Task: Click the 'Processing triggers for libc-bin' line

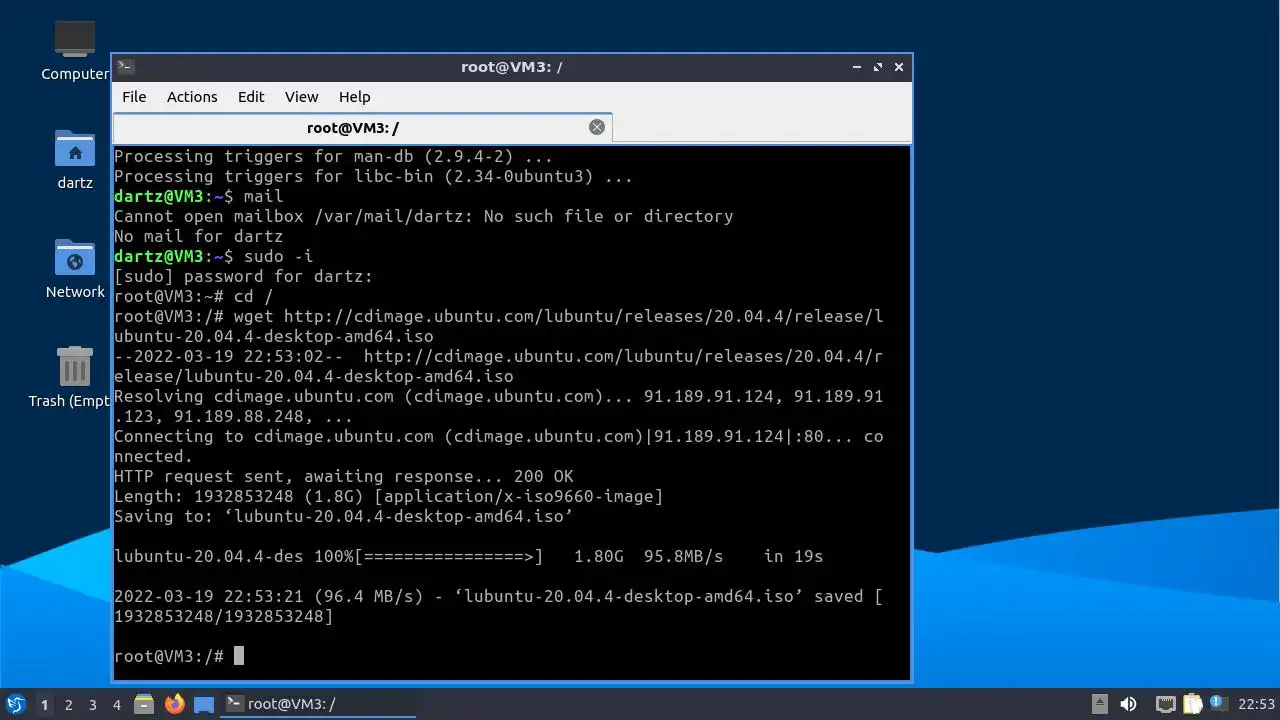Action: coord(373,177)
